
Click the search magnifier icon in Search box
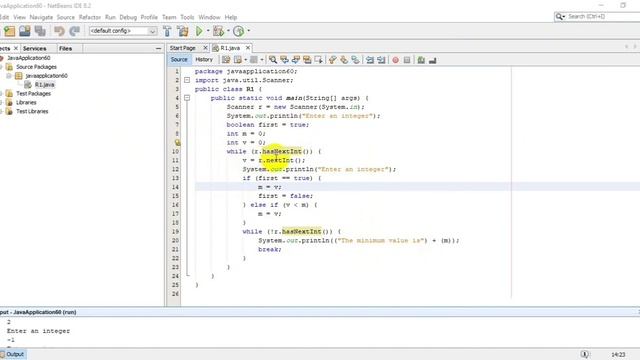point(559,16)
